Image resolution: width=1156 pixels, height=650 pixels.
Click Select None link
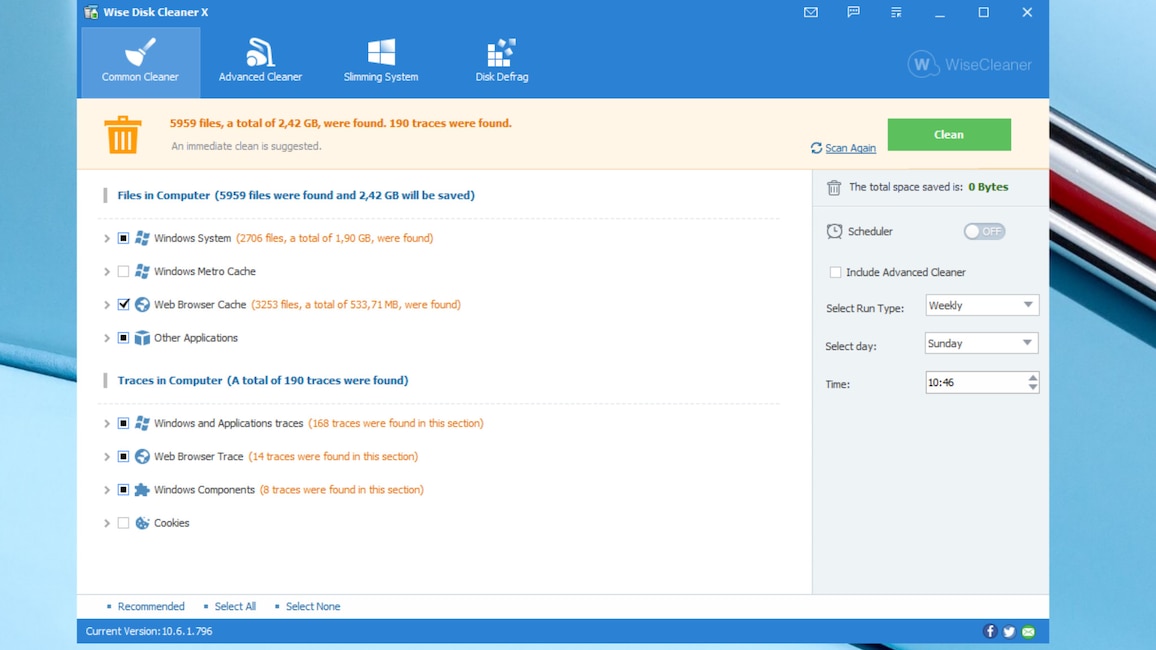(313, 607)
